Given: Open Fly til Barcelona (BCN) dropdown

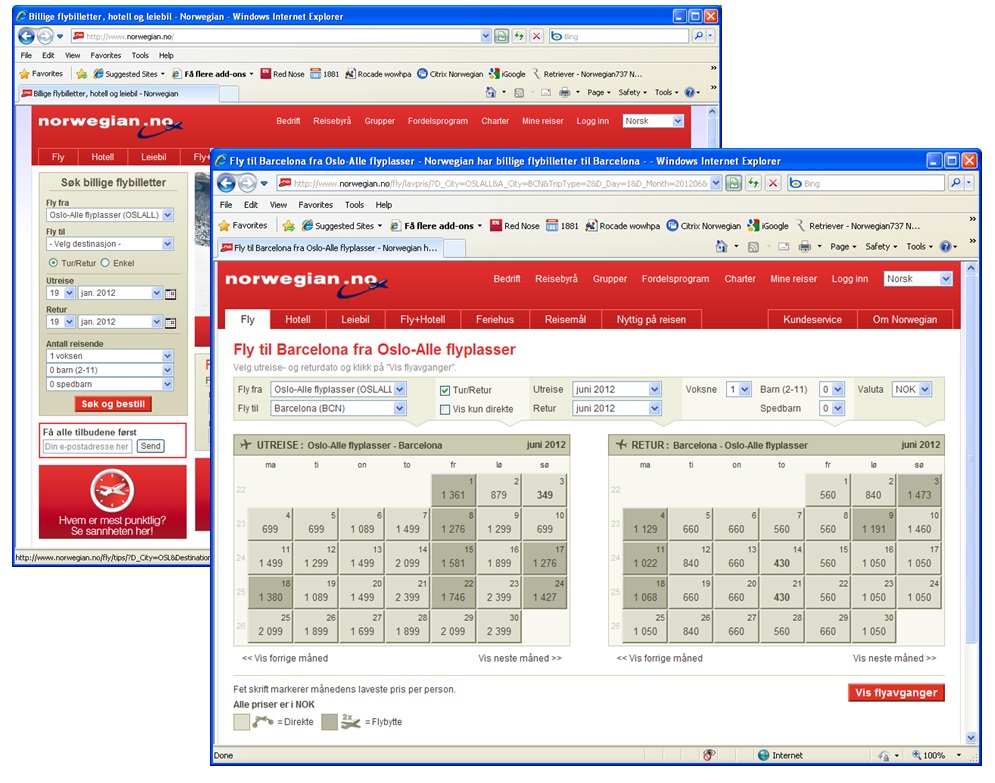Looking at the screenshot, I should pyautogui.click(x=338, y=408).
